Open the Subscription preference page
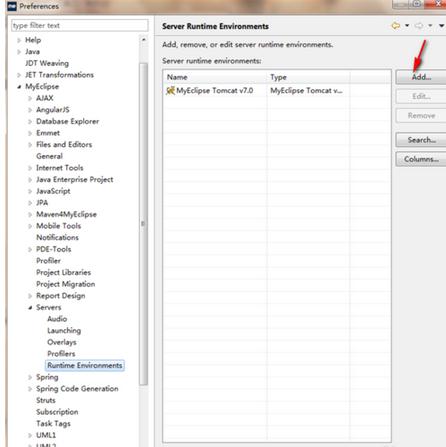Viewport: 446px width, 447px height. pos(57,412)
